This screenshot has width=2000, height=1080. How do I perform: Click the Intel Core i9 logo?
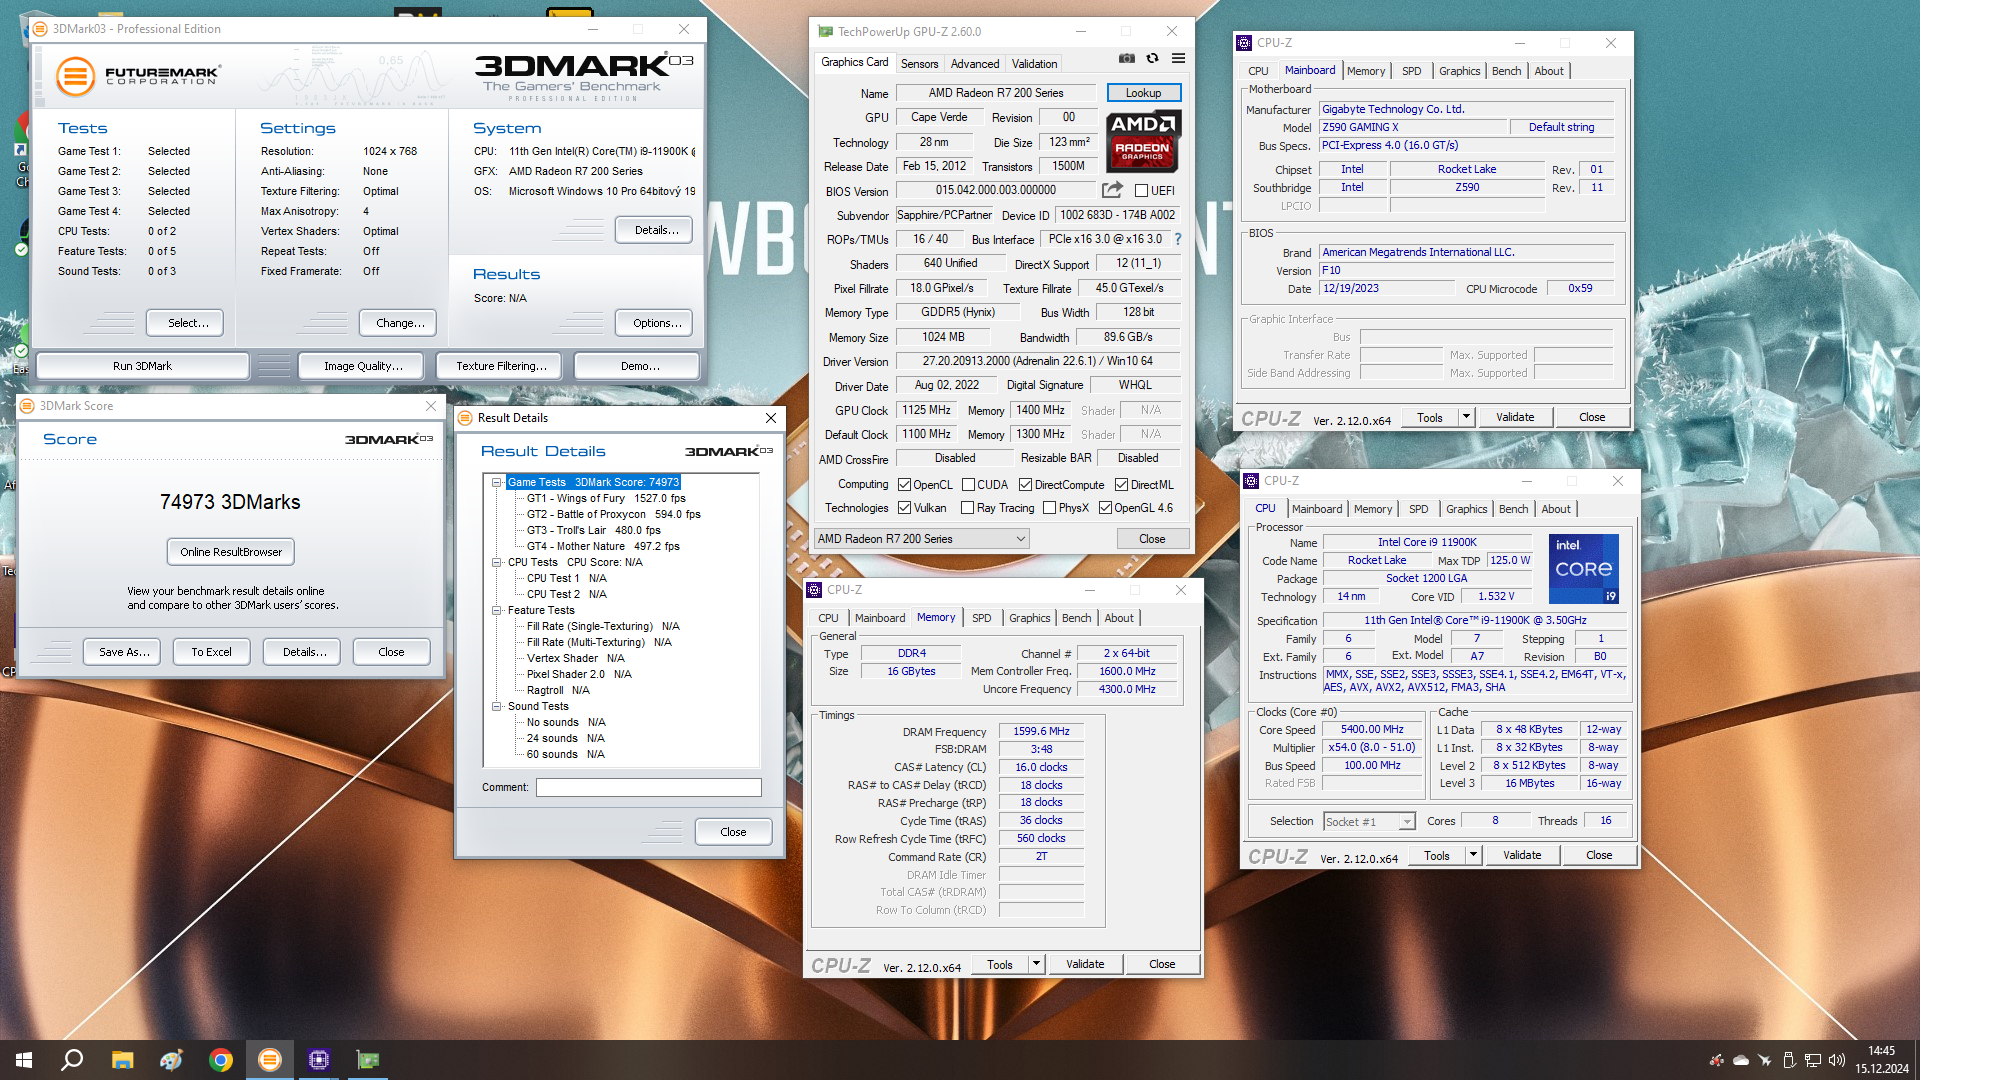(1584, 569)
